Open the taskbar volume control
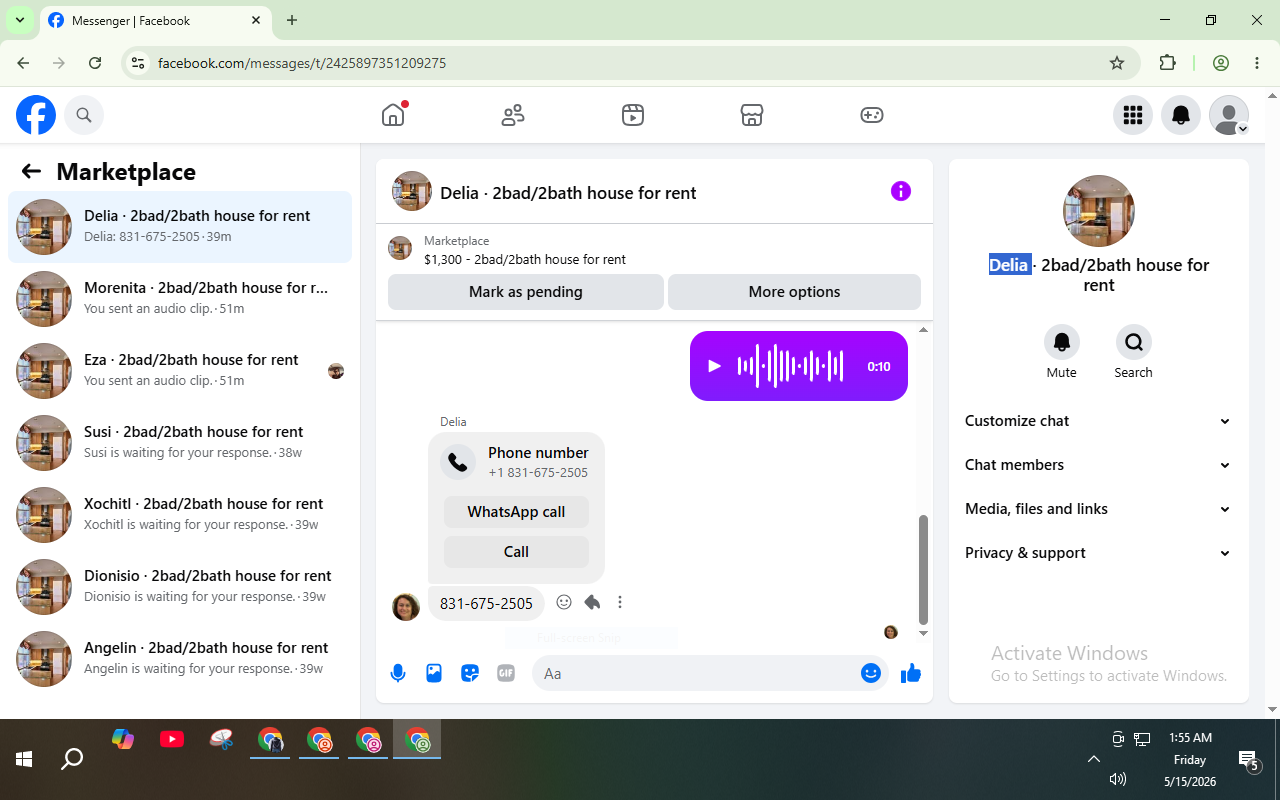 (1118, 779)
